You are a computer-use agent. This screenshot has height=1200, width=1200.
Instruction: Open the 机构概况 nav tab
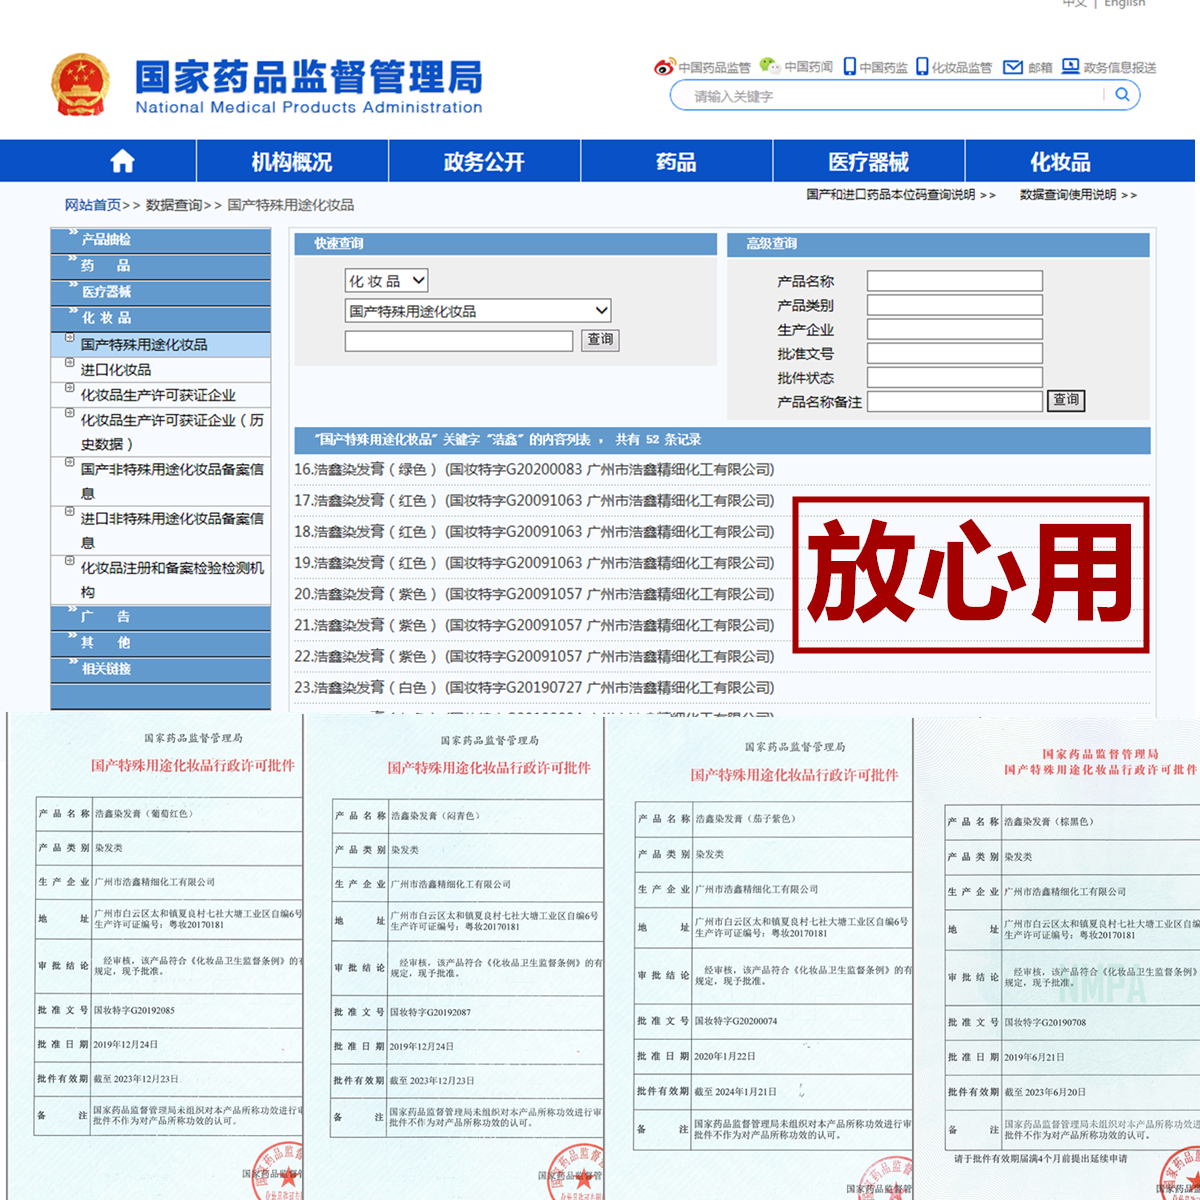pyautogui.click(x=292, y=161)
